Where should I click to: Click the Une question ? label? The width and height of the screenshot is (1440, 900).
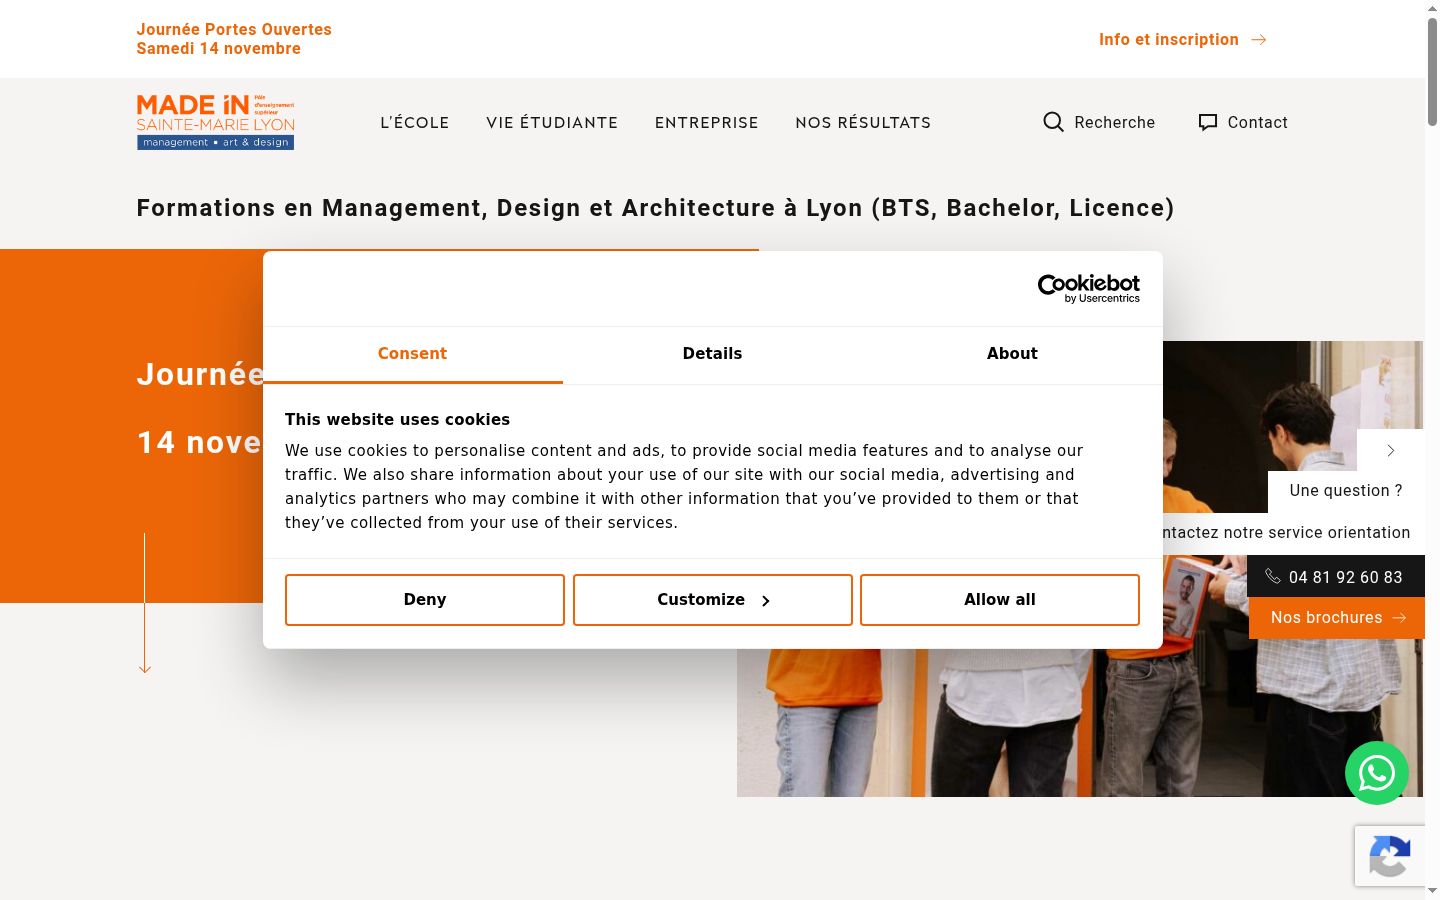1346,491
